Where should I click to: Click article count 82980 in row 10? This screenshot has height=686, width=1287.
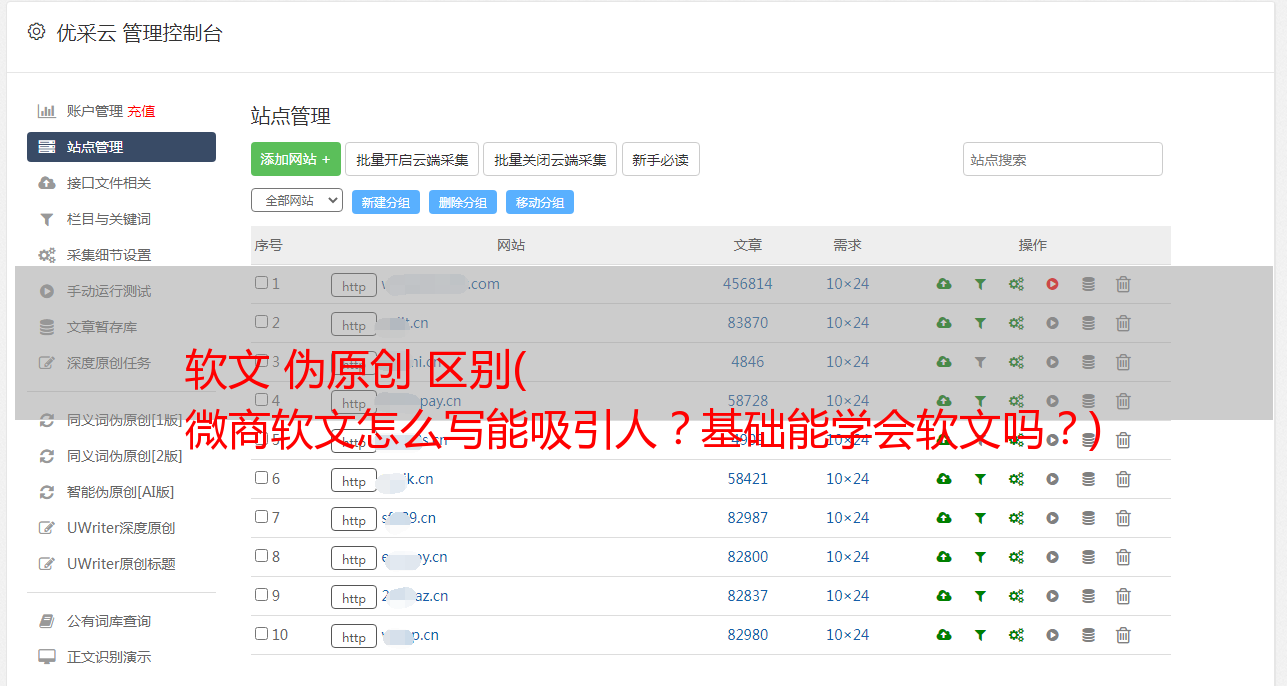click(748, 635)
